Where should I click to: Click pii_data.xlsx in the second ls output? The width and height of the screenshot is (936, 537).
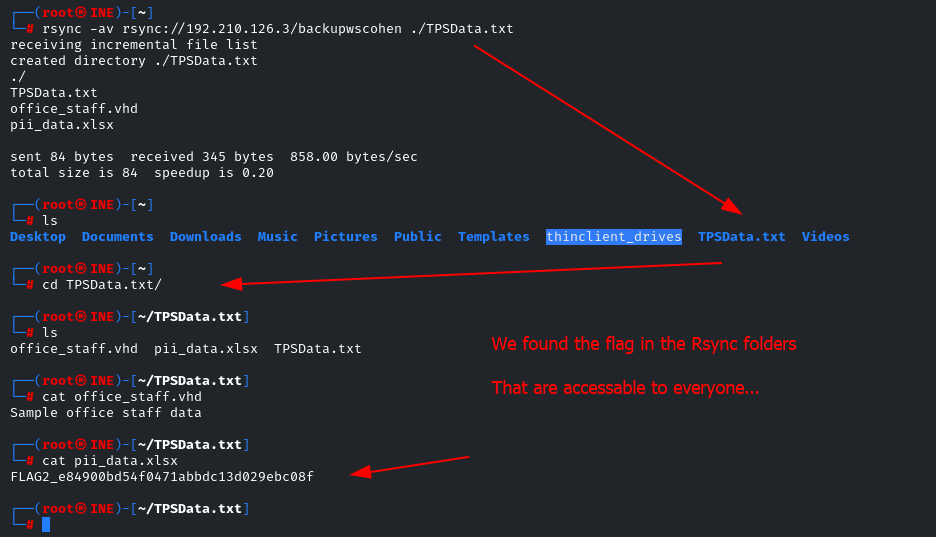206,349
